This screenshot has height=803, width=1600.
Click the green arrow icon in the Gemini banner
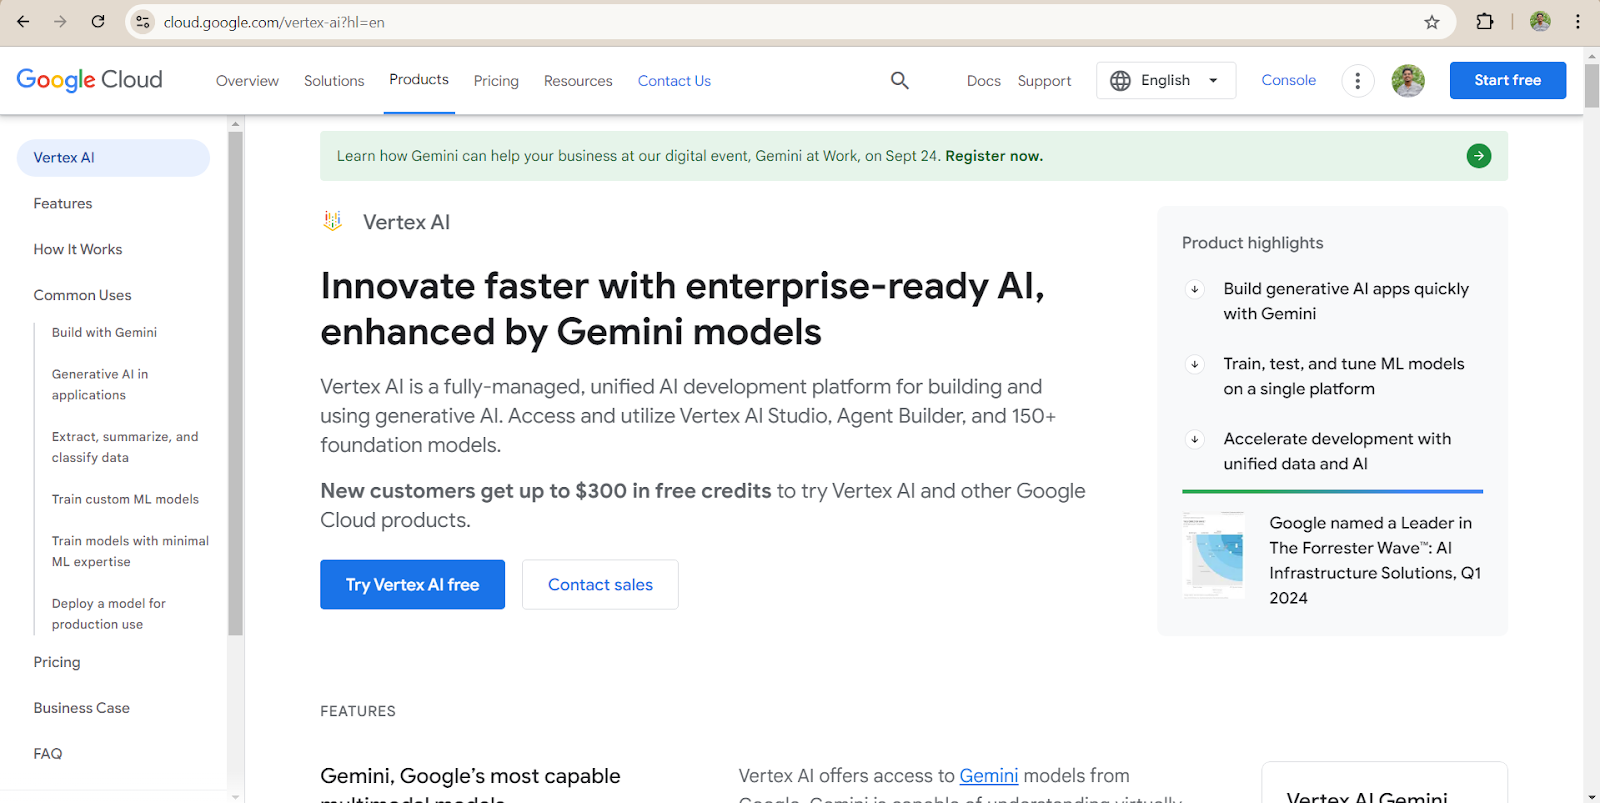[1479, 156]
